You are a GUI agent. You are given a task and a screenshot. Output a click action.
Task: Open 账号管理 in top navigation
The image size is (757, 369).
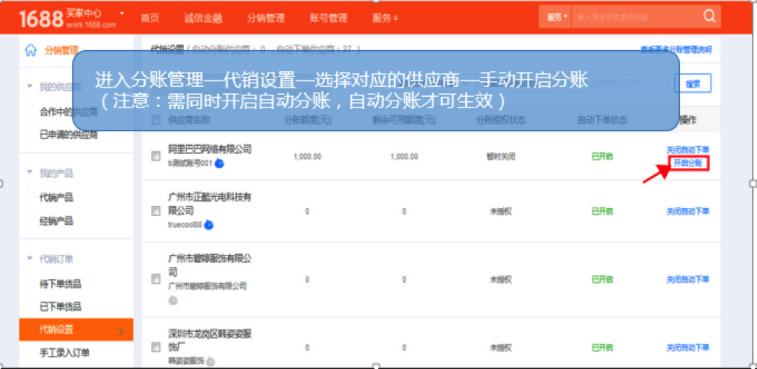point(329,18)
